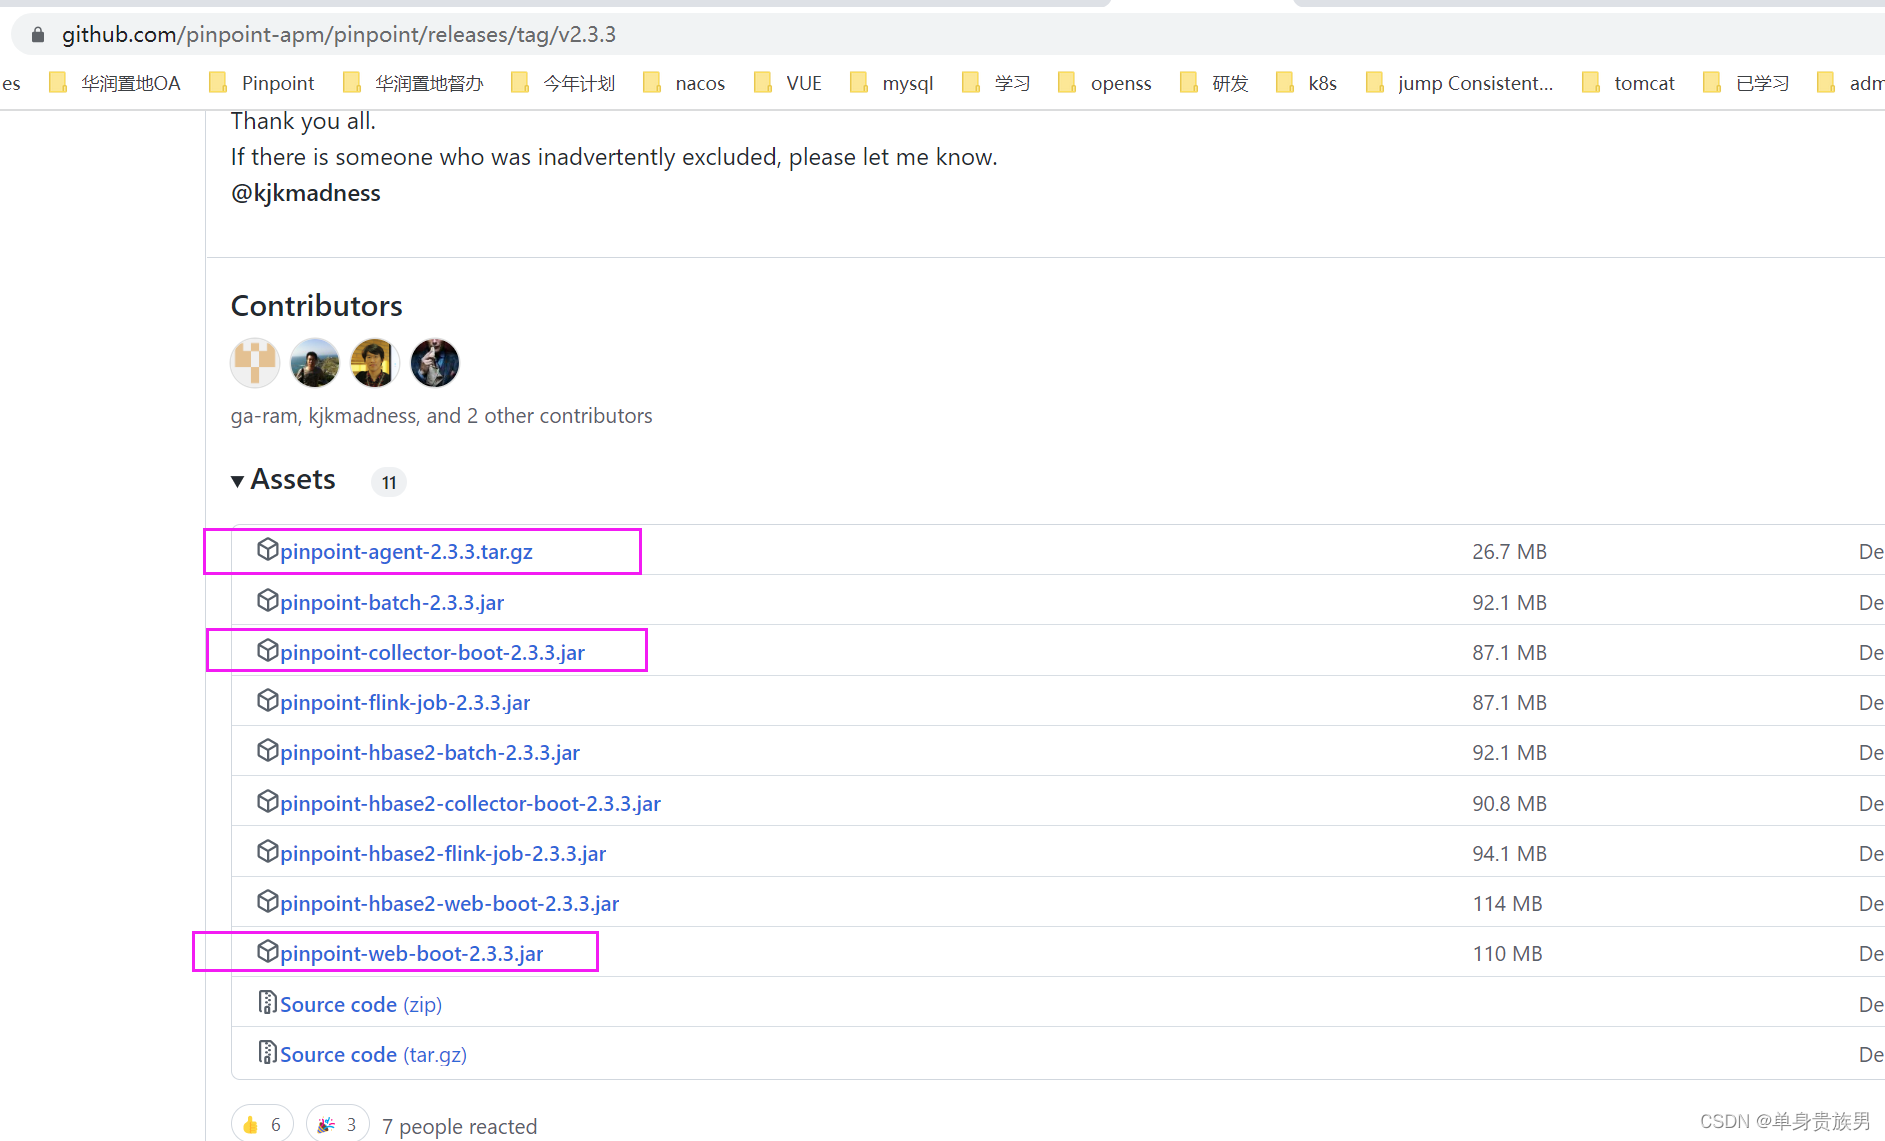This screenshot has height=1141, width=1885.
Task: Open the first contributor's pixelated avatar
Action: coord(255,363)
